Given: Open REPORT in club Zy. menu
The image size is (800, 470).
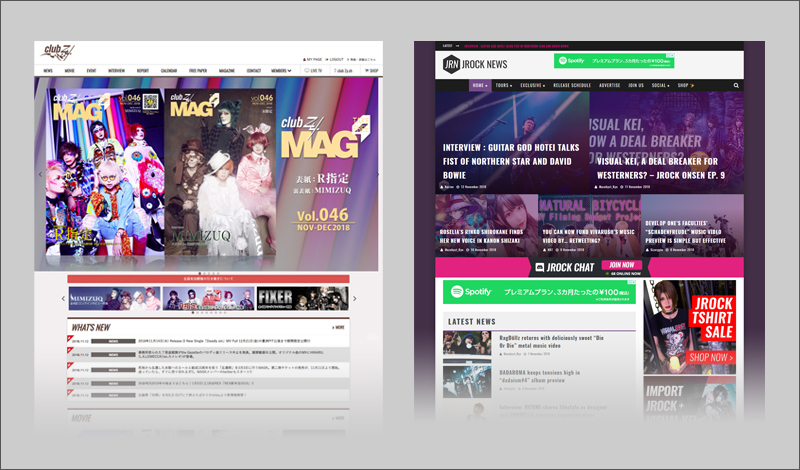Looking at the screenshot, I should tap(143, 70).
